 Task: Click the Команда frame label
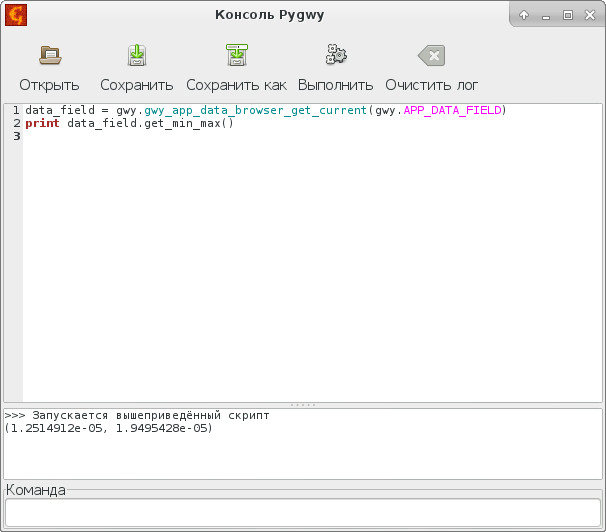point(36,490)
